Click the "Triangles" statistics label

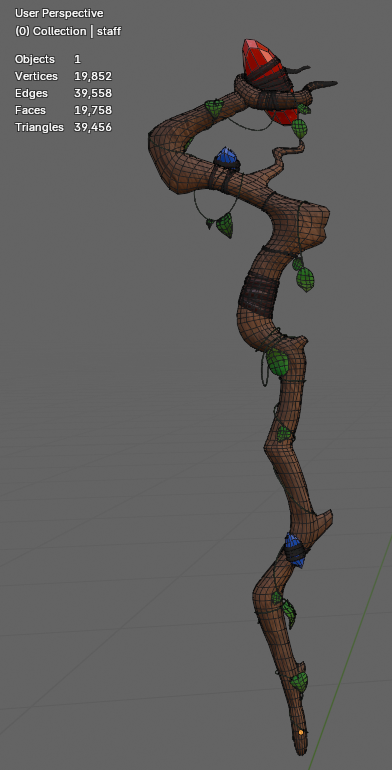39,127
